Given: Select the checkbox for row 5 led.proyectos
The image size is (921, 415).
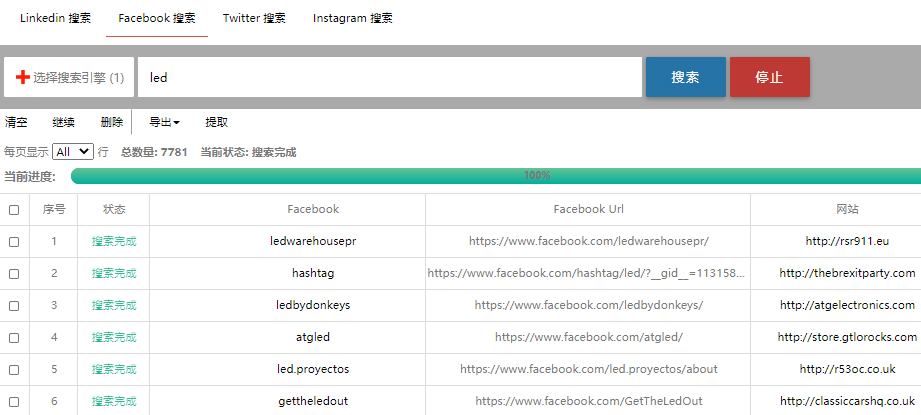Looking at the screenshot, I should point(14,369).
